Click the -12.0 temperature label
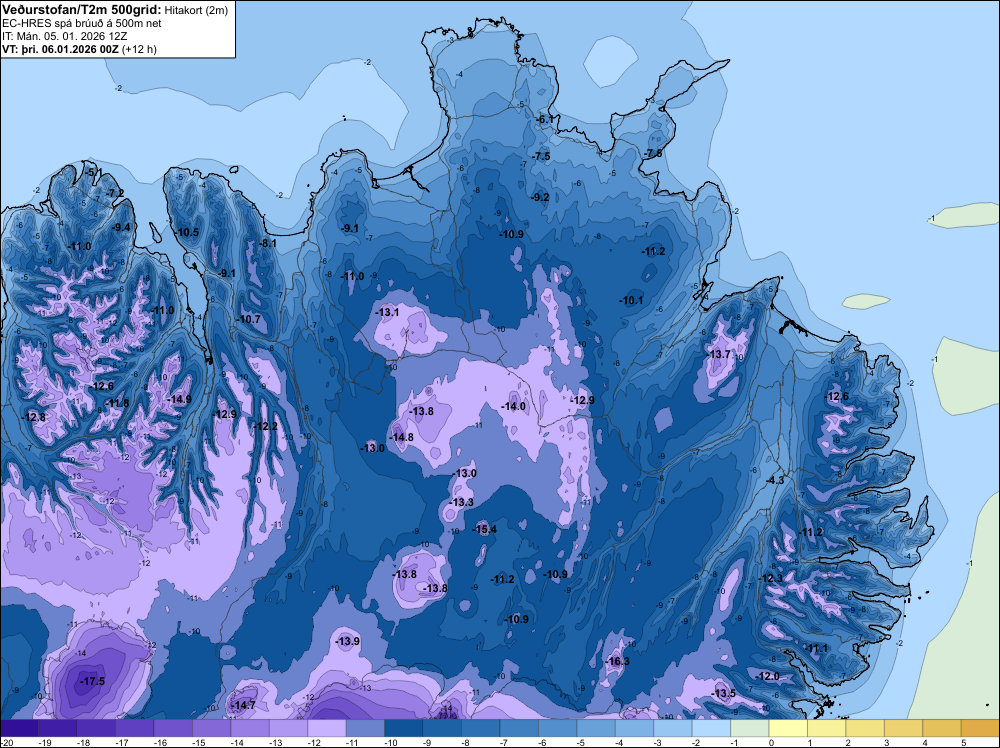The width and height of the screenshot is (1000, 748). tap(767, 676)
